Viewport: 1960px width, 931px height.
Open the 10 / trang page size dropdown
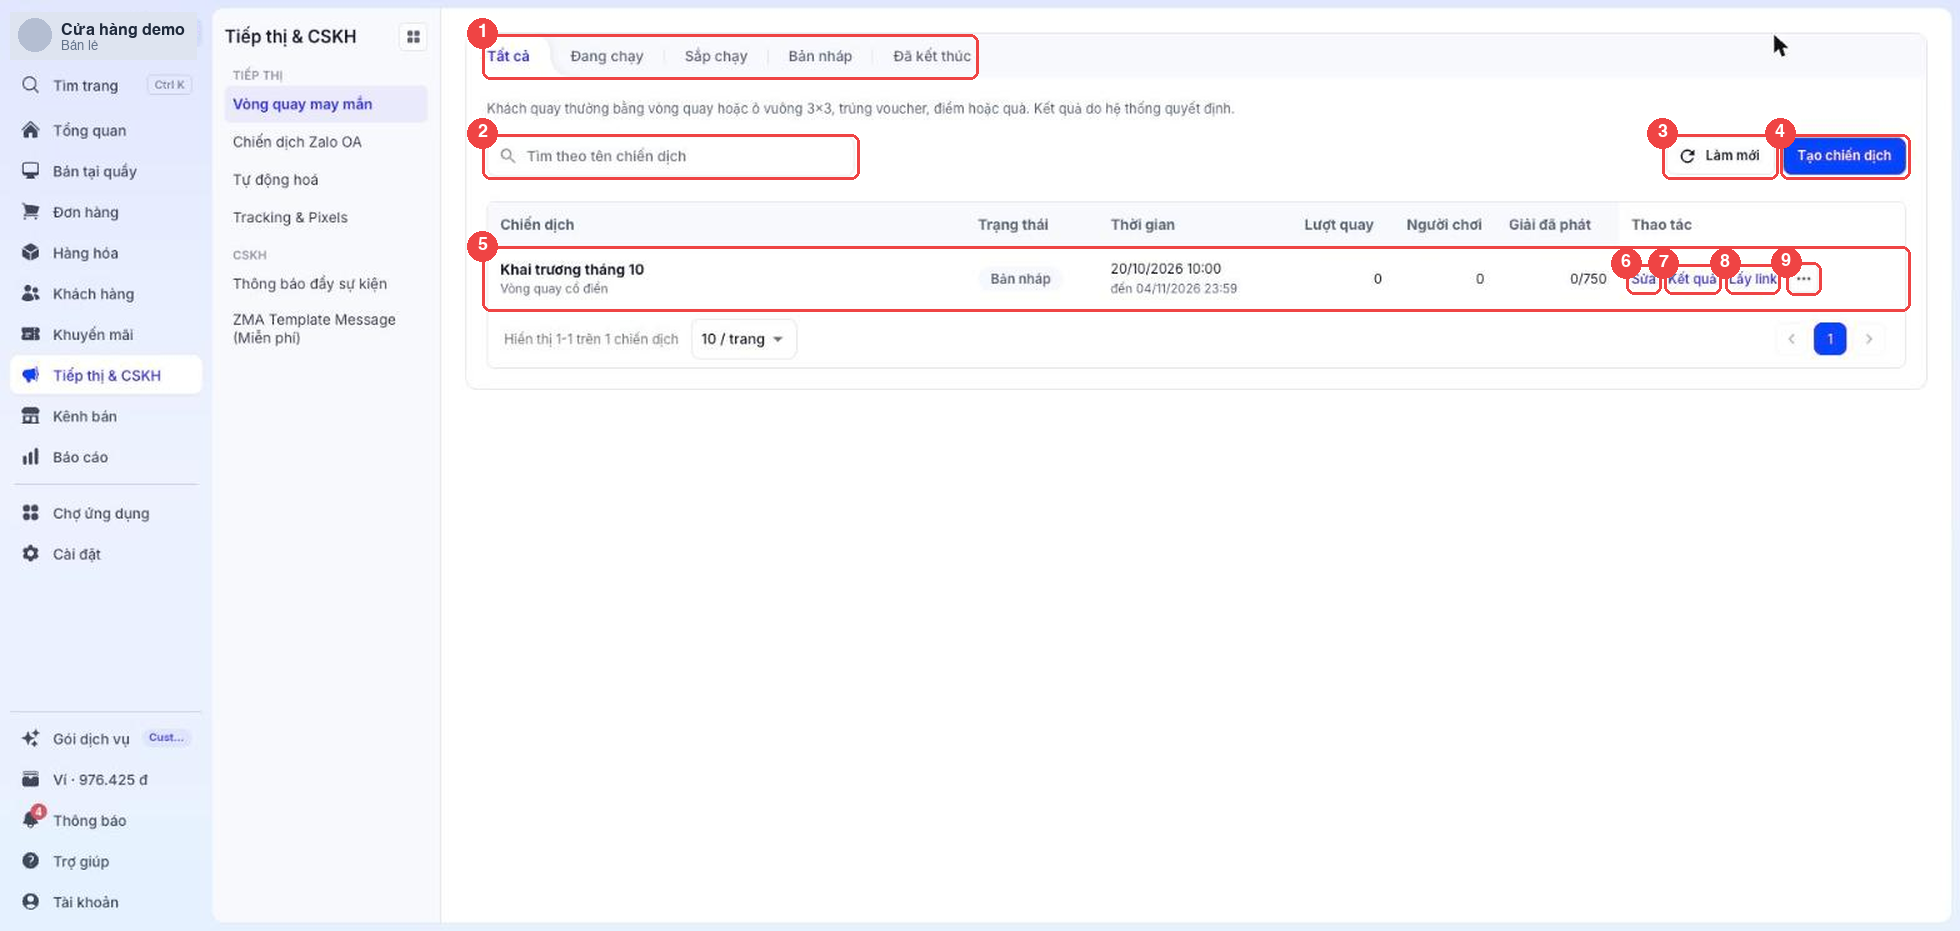tap(743, 339)
